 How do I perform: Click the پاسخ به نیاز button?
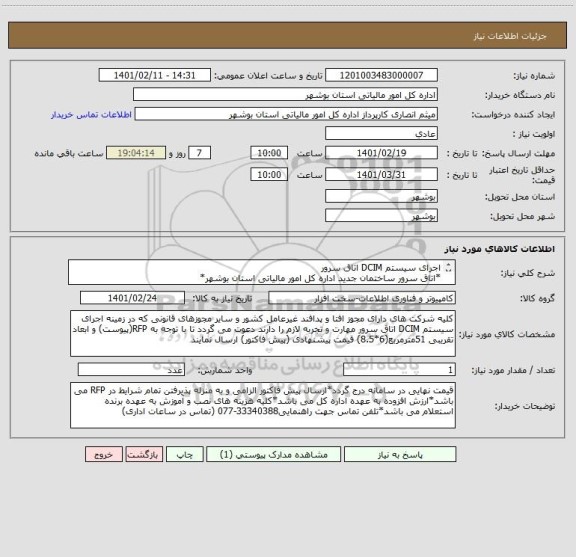400,454
